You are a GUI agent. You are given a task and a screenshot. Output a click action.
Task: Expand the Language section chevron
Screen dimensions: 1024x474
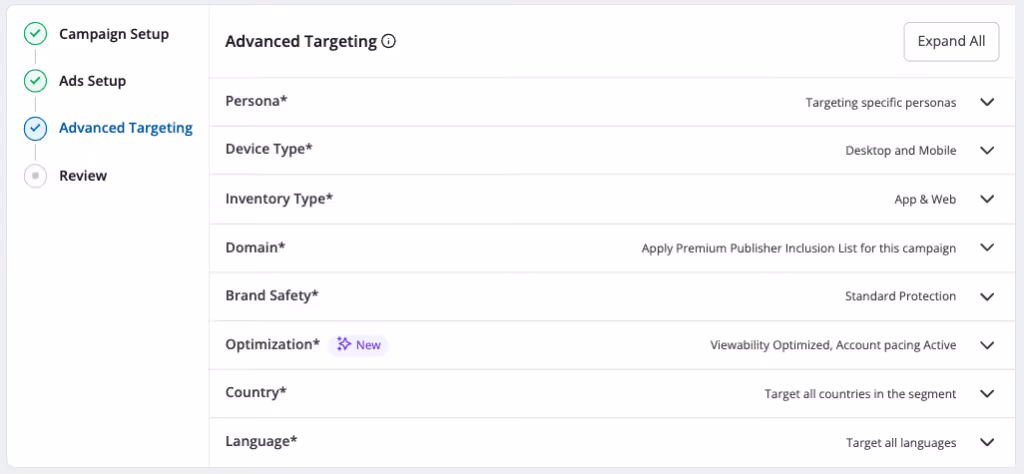(987, 442)
